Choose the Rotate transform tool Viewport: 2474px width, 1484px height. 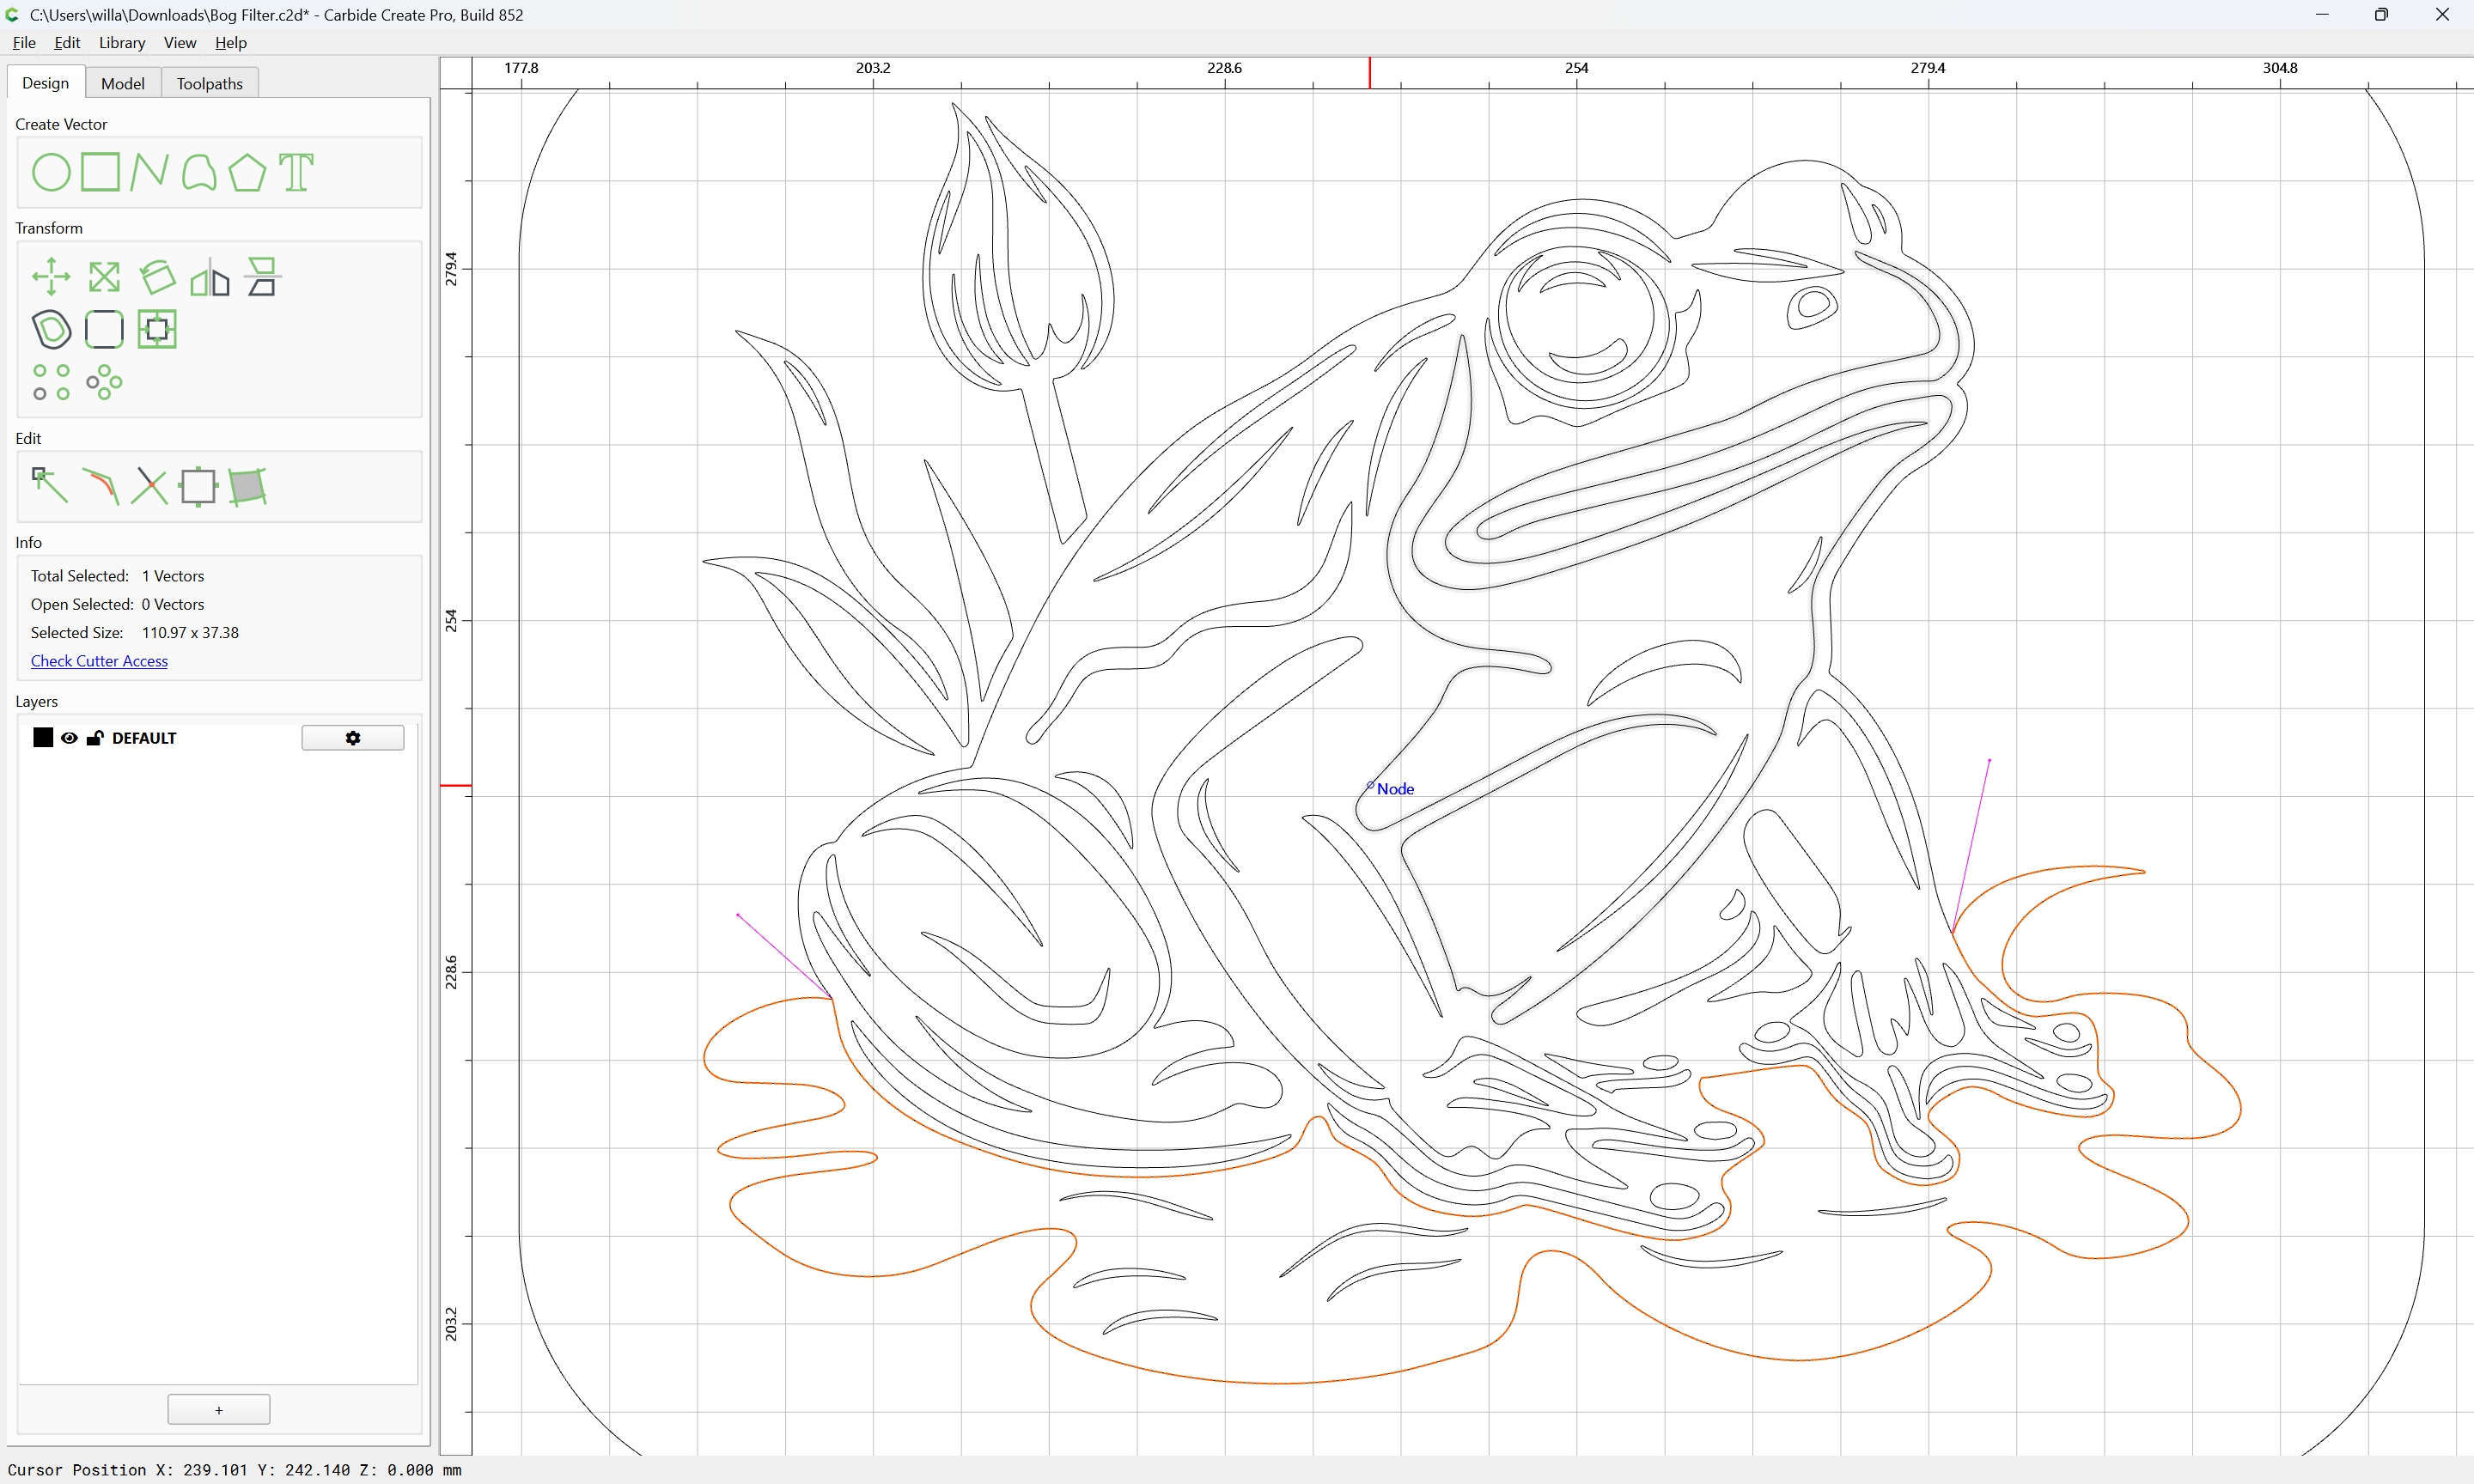coord(157,277)
